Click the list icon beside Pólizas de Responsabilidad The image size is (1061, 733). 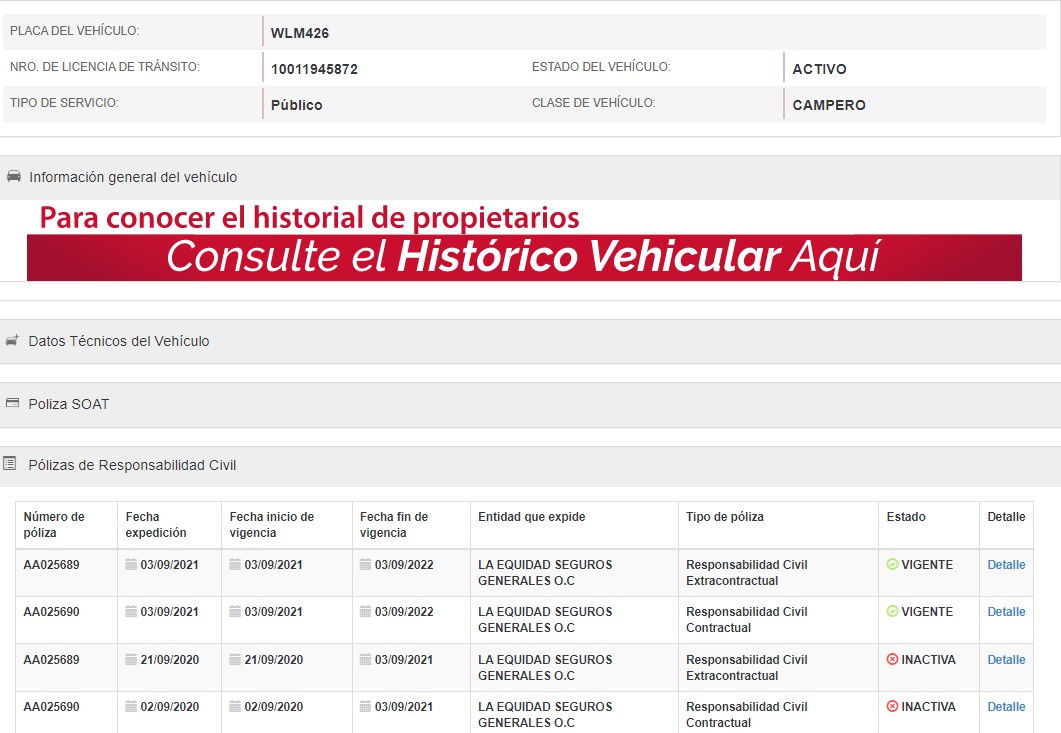[x=10, y=464]
